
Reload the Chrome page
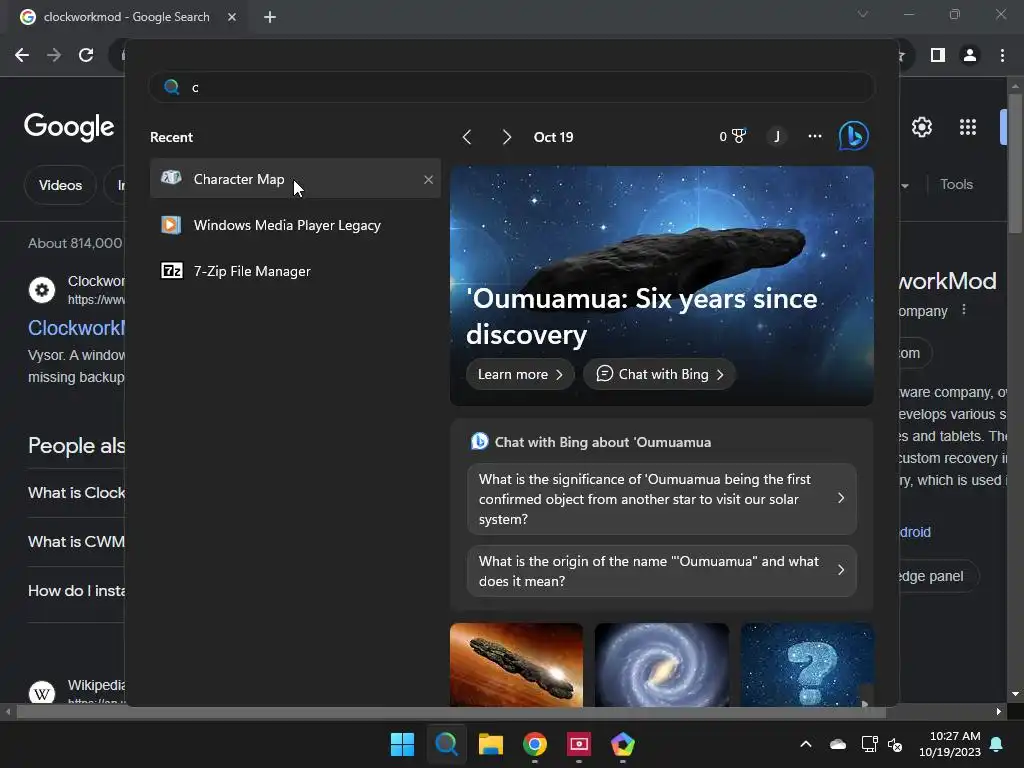(86, 56)
